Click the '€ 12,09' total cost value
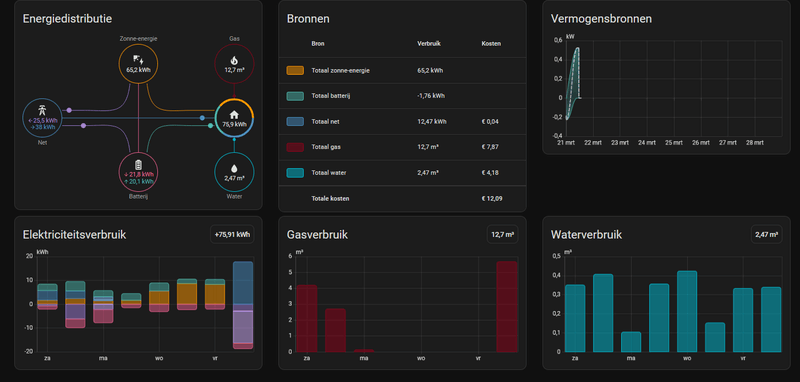This screenshot has height=382, width=800. pyautogui.click(x=492, y=198)
